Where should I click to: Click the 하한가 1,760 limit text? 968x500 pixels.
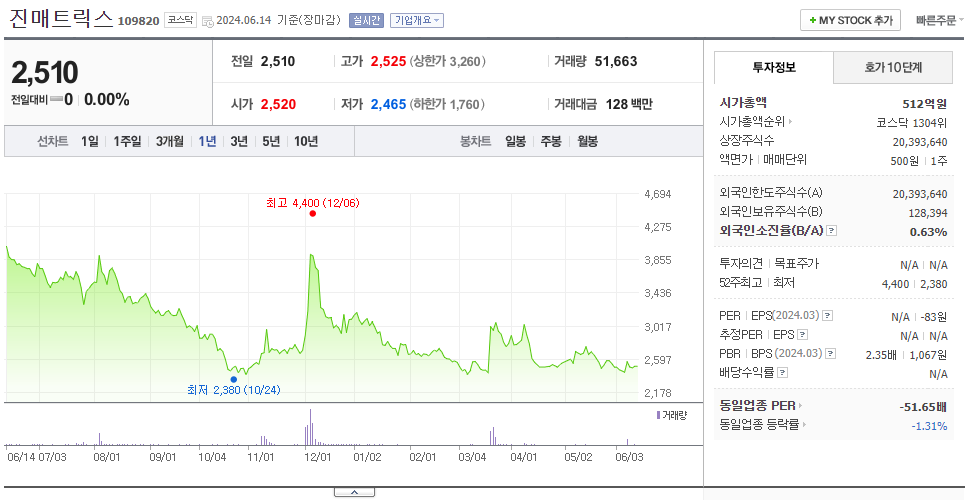448,104
